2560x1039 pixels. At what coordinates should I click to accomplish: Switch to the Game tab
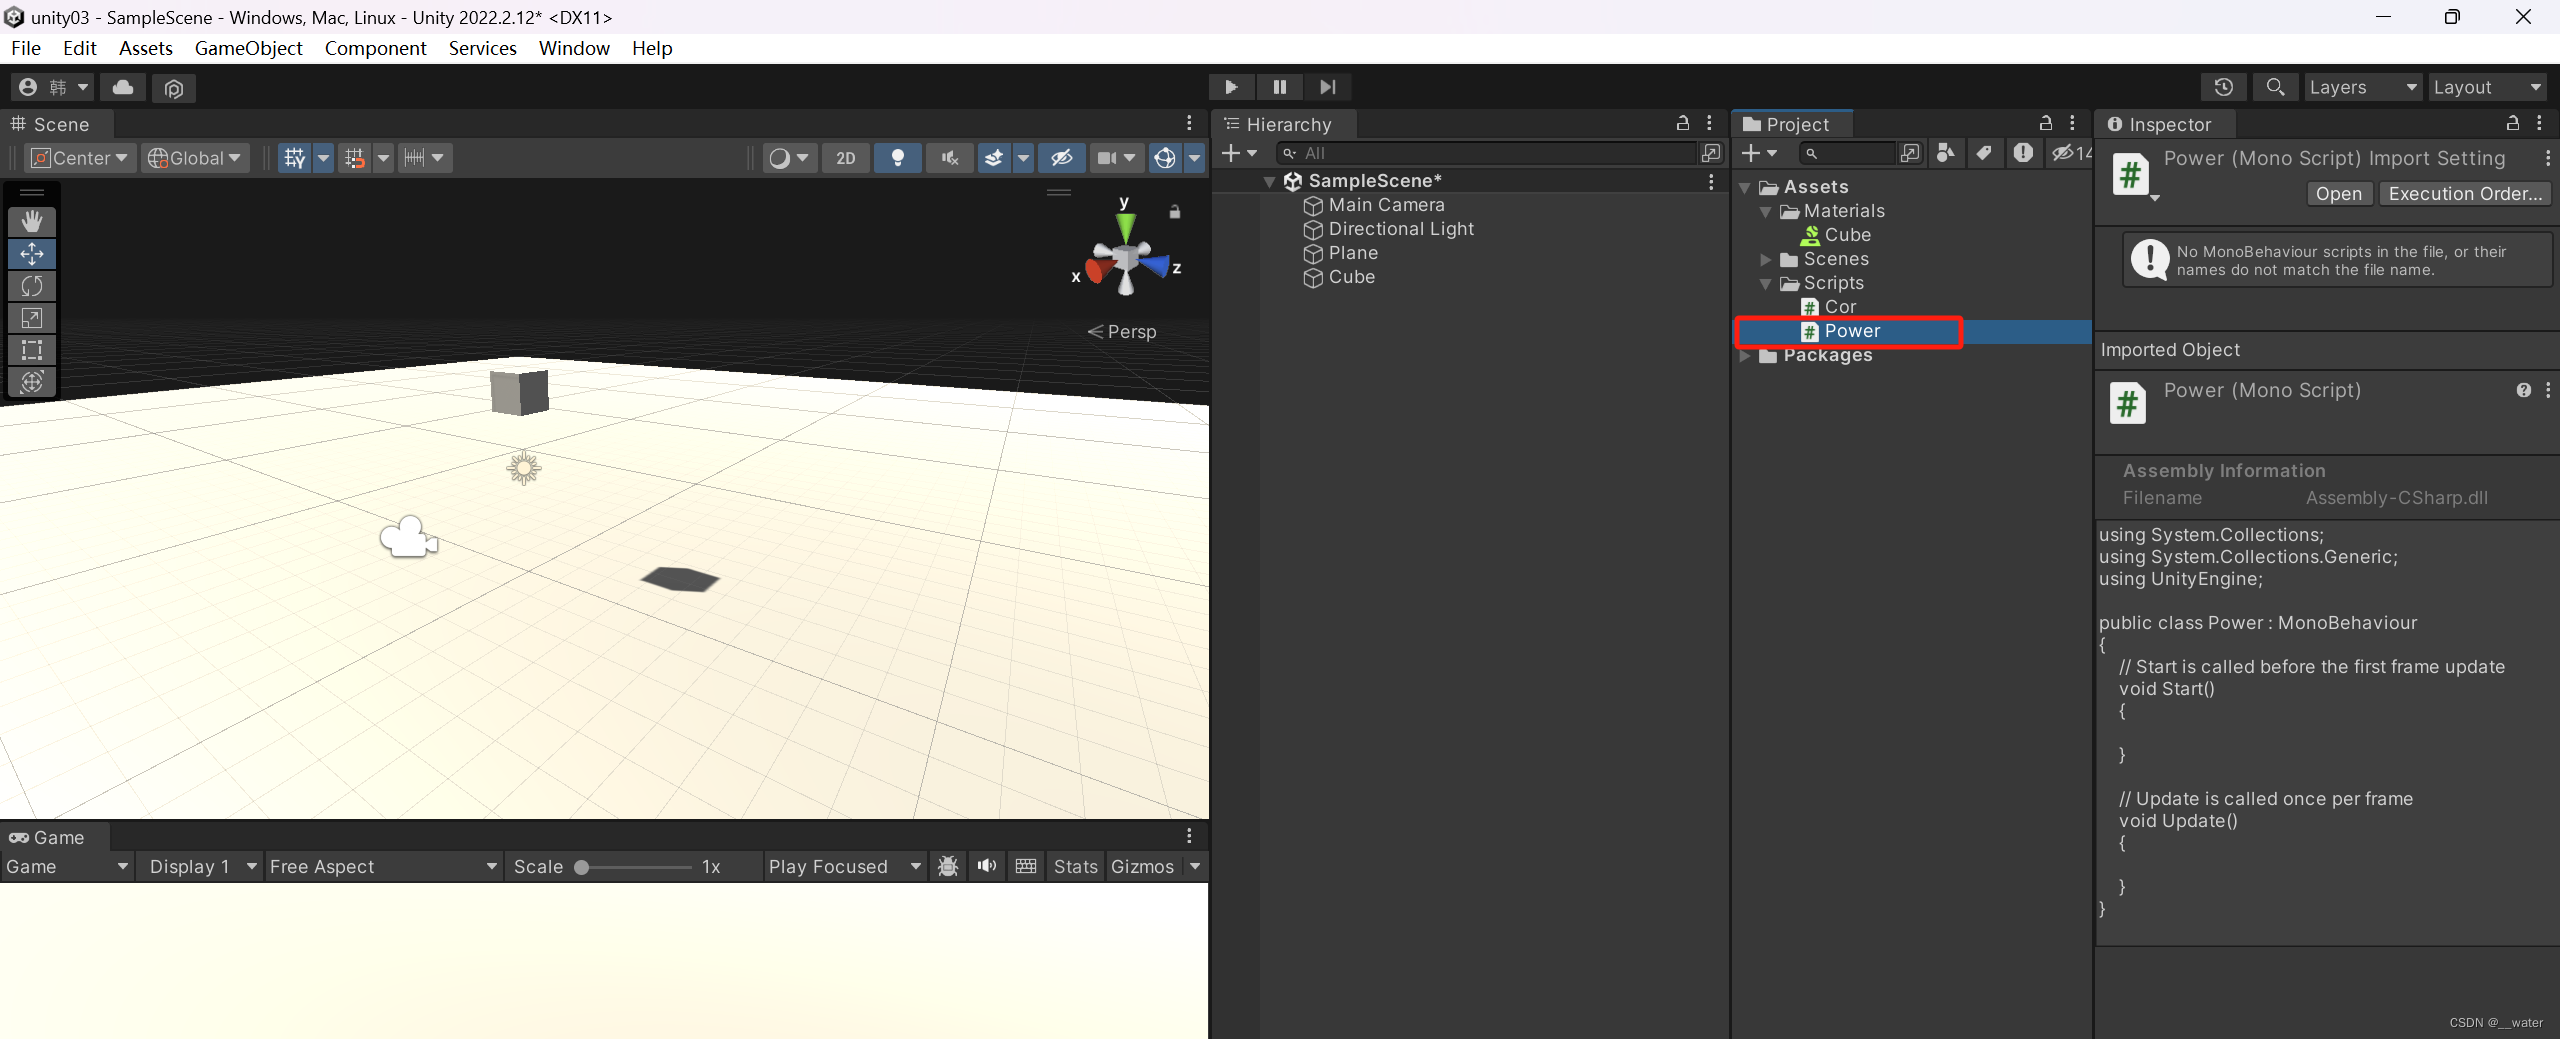tap(55, 837)
